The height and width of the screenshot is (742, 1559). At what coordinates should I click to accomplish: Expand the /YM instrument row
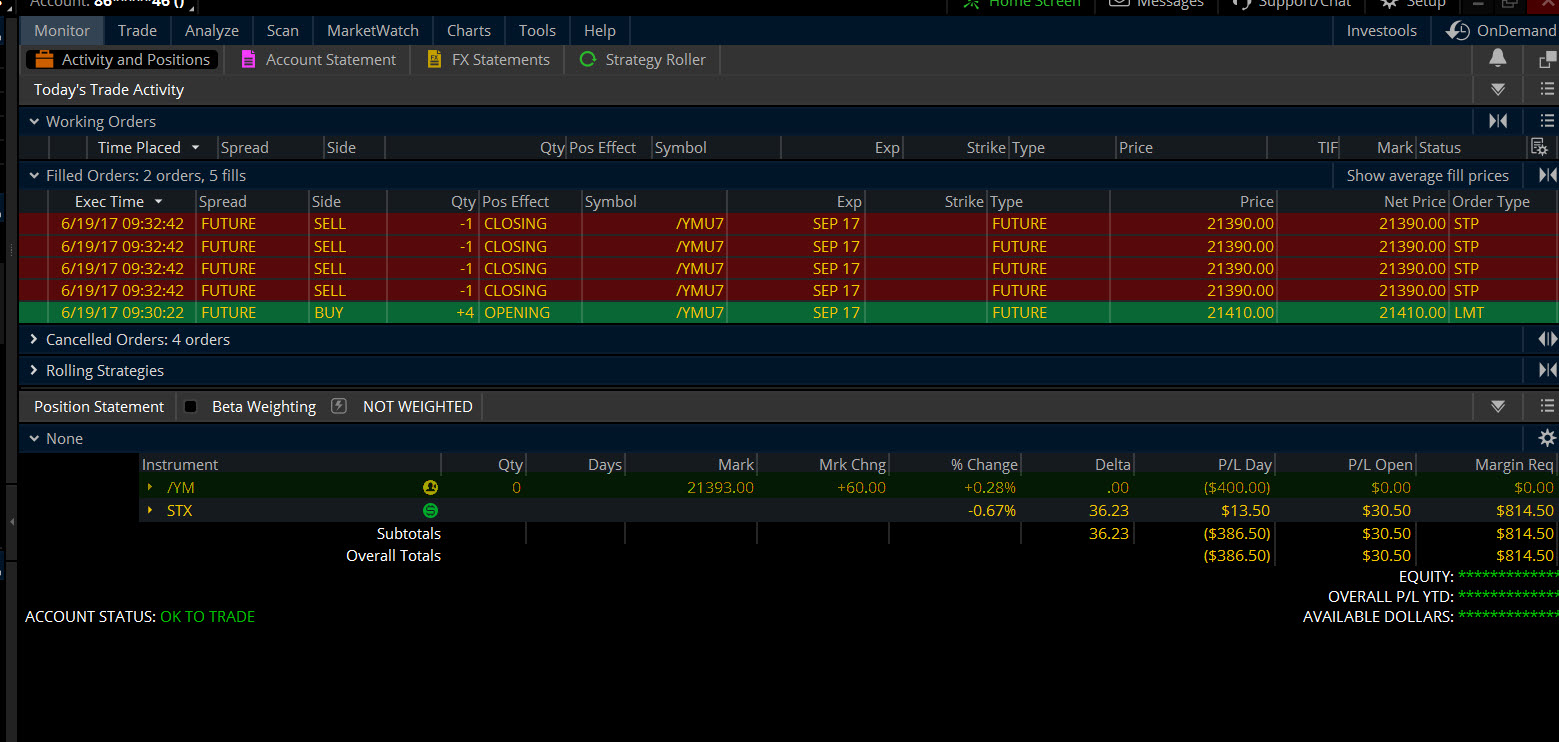pos(150,487)
